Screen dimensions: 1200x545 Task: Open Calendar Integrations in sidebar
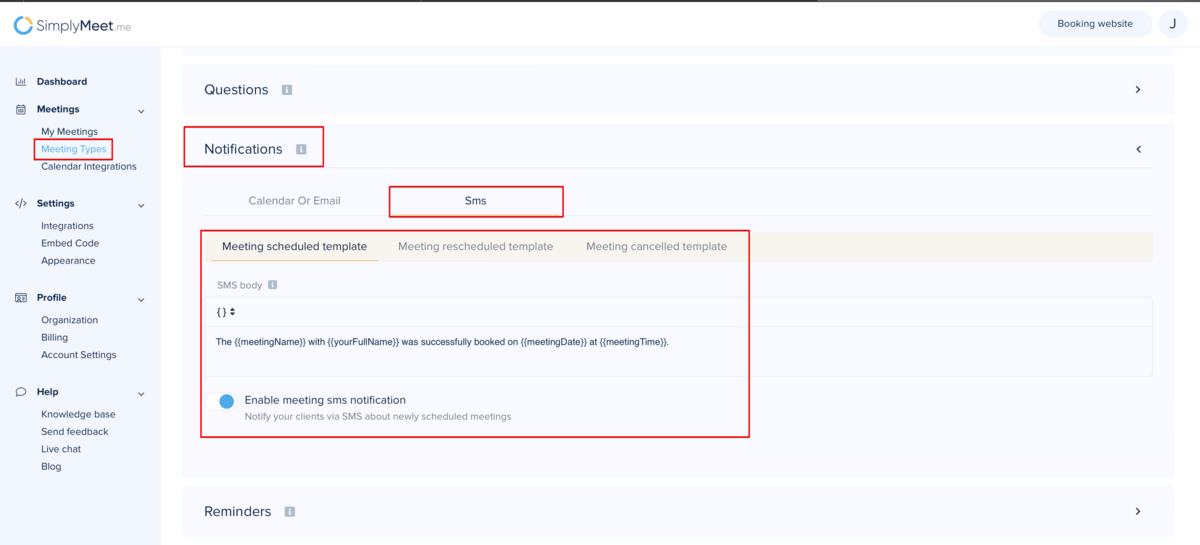click(x=88, y=167)
